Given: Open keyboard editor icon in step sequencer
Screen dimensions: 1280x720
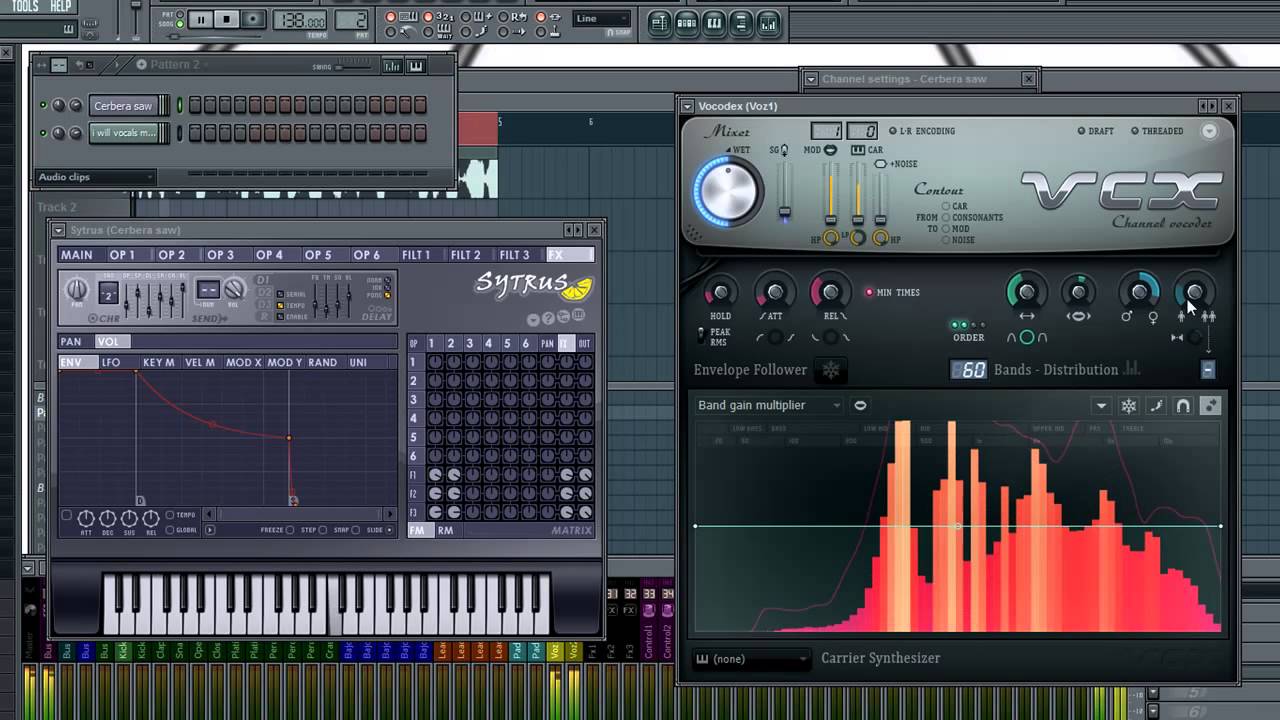Looking at the screenshot, I should [416, 66].
